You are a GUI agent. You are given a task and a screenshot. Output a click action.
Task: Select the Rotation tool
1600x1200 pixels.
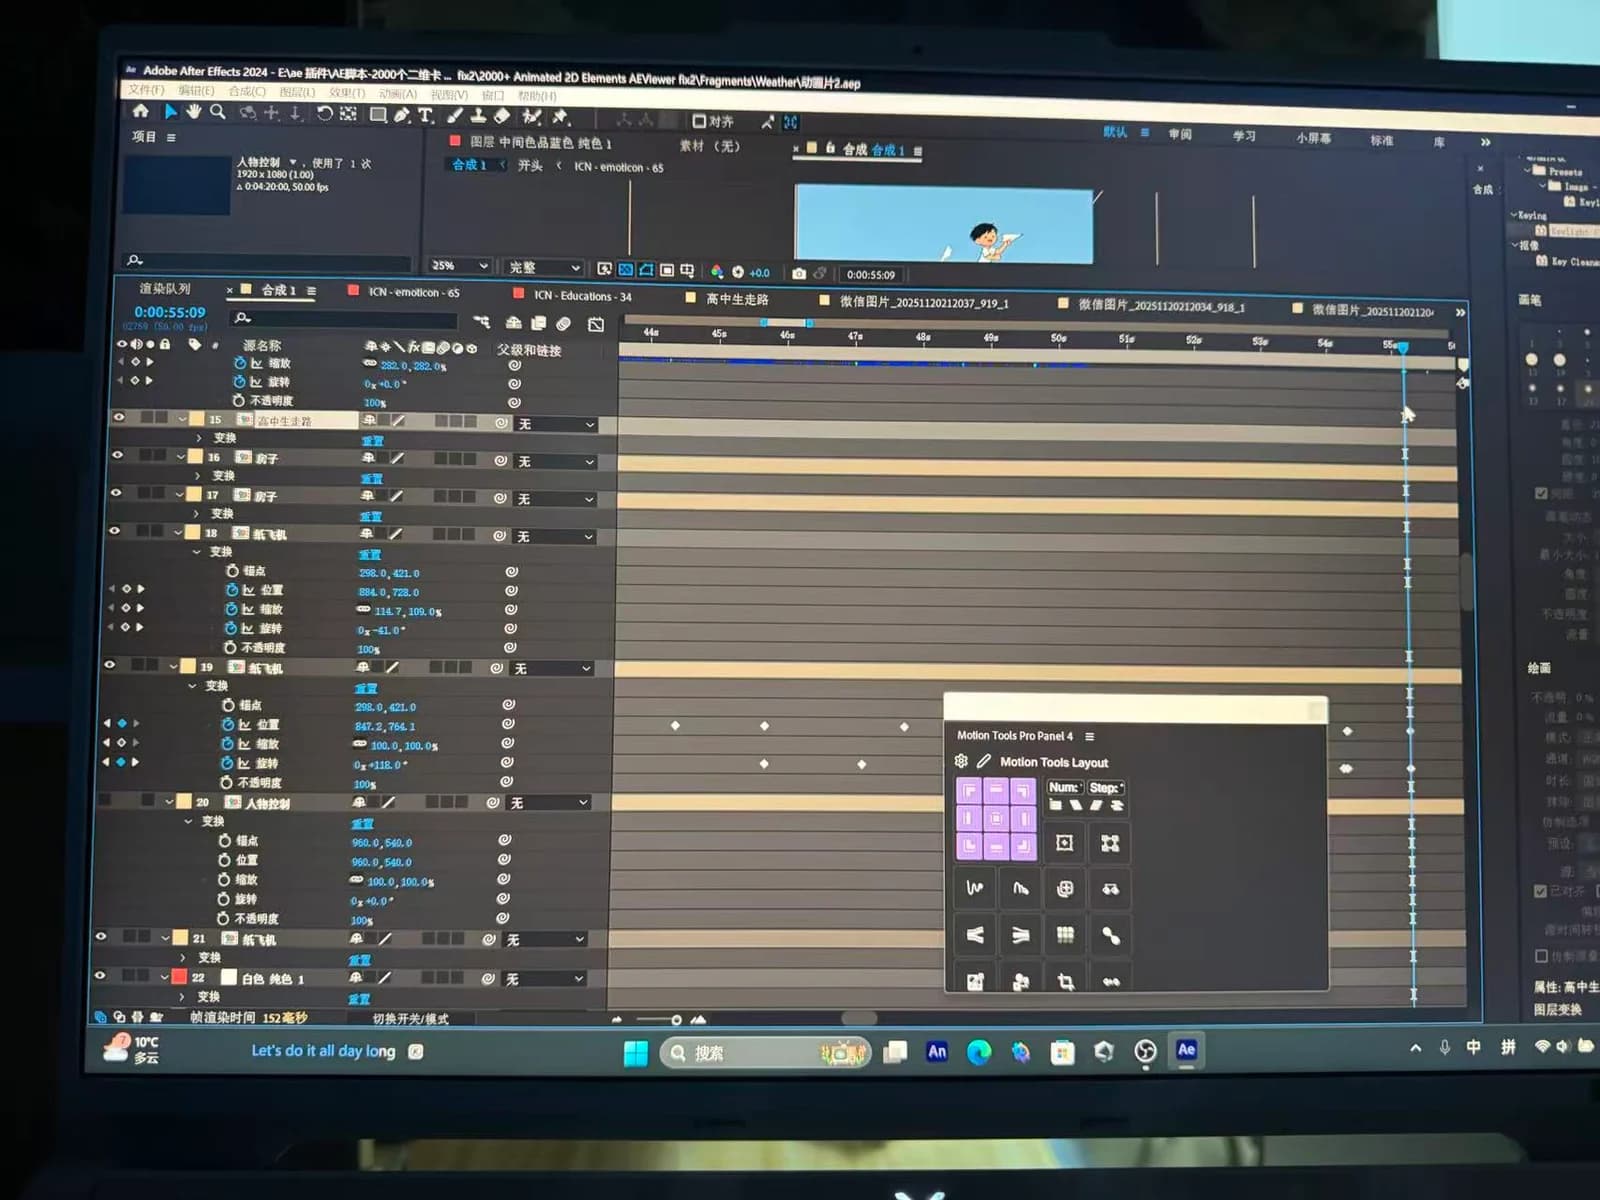(x=324, y=114)
